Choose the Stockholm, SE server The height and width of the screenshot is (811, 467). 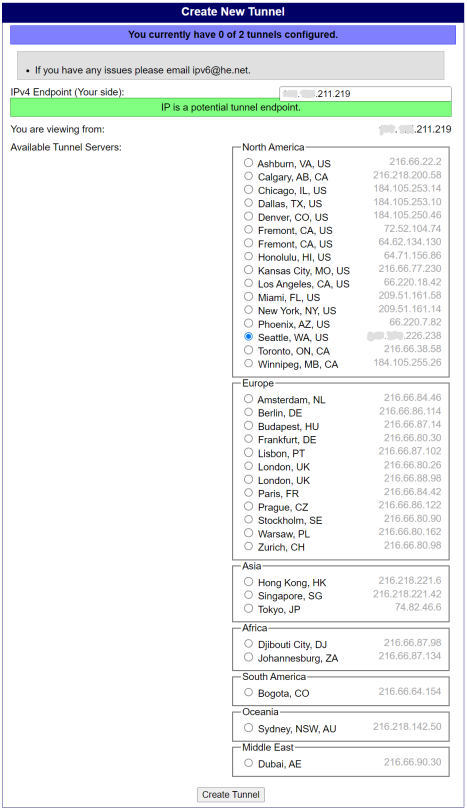tap(249, 520)
